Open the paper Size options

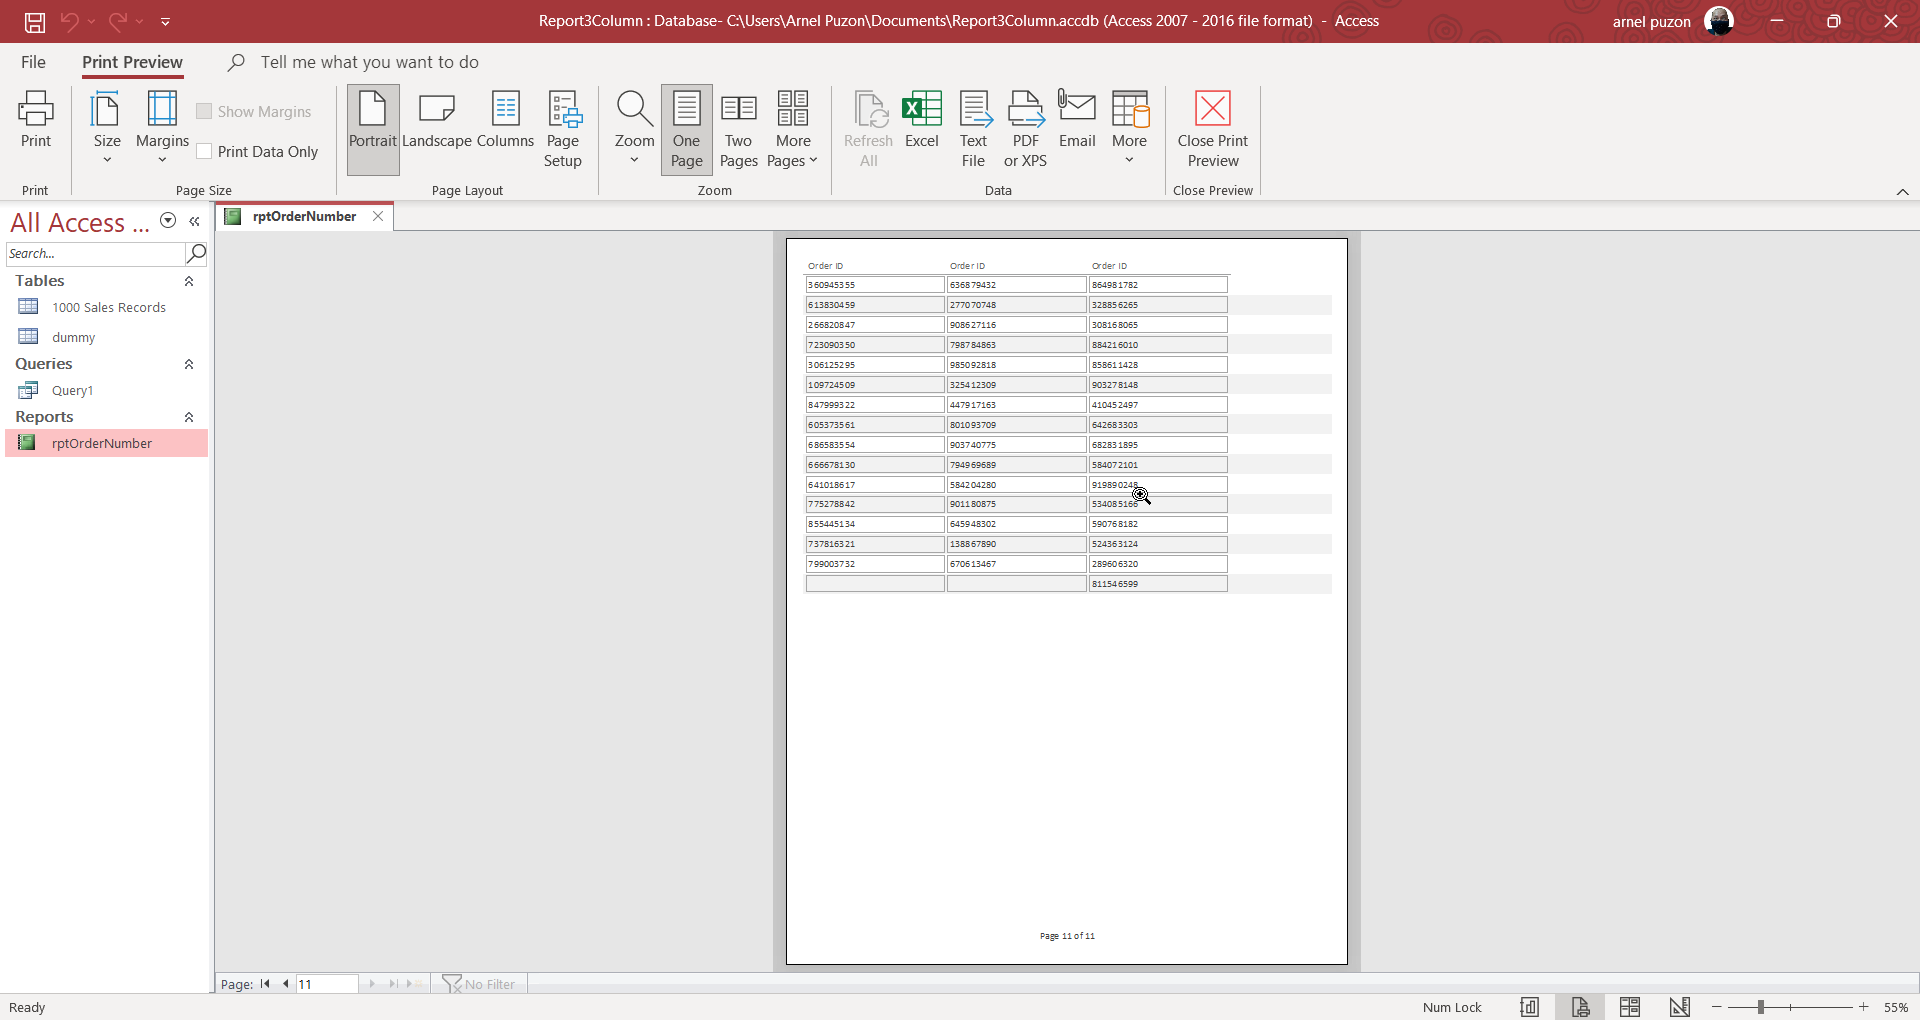click(107, 128)
